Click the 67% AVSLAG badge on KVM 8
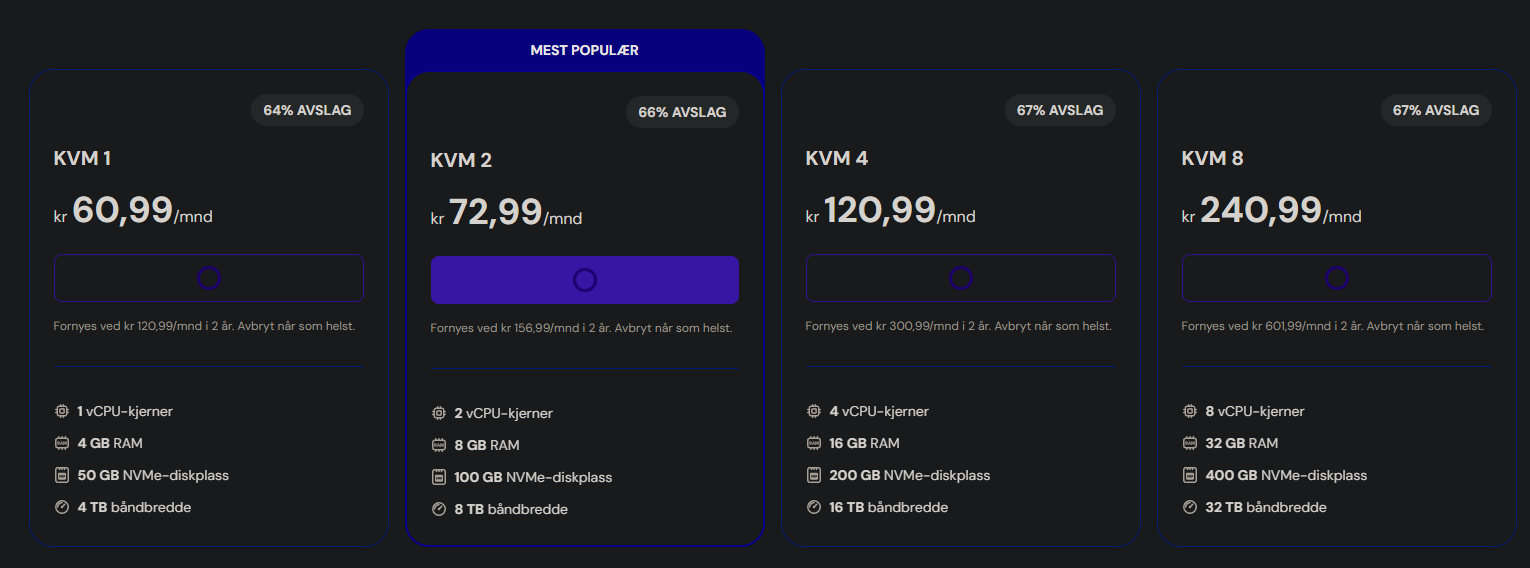Viewport: 1530px width, 568px height. (x=1435, y=110)
